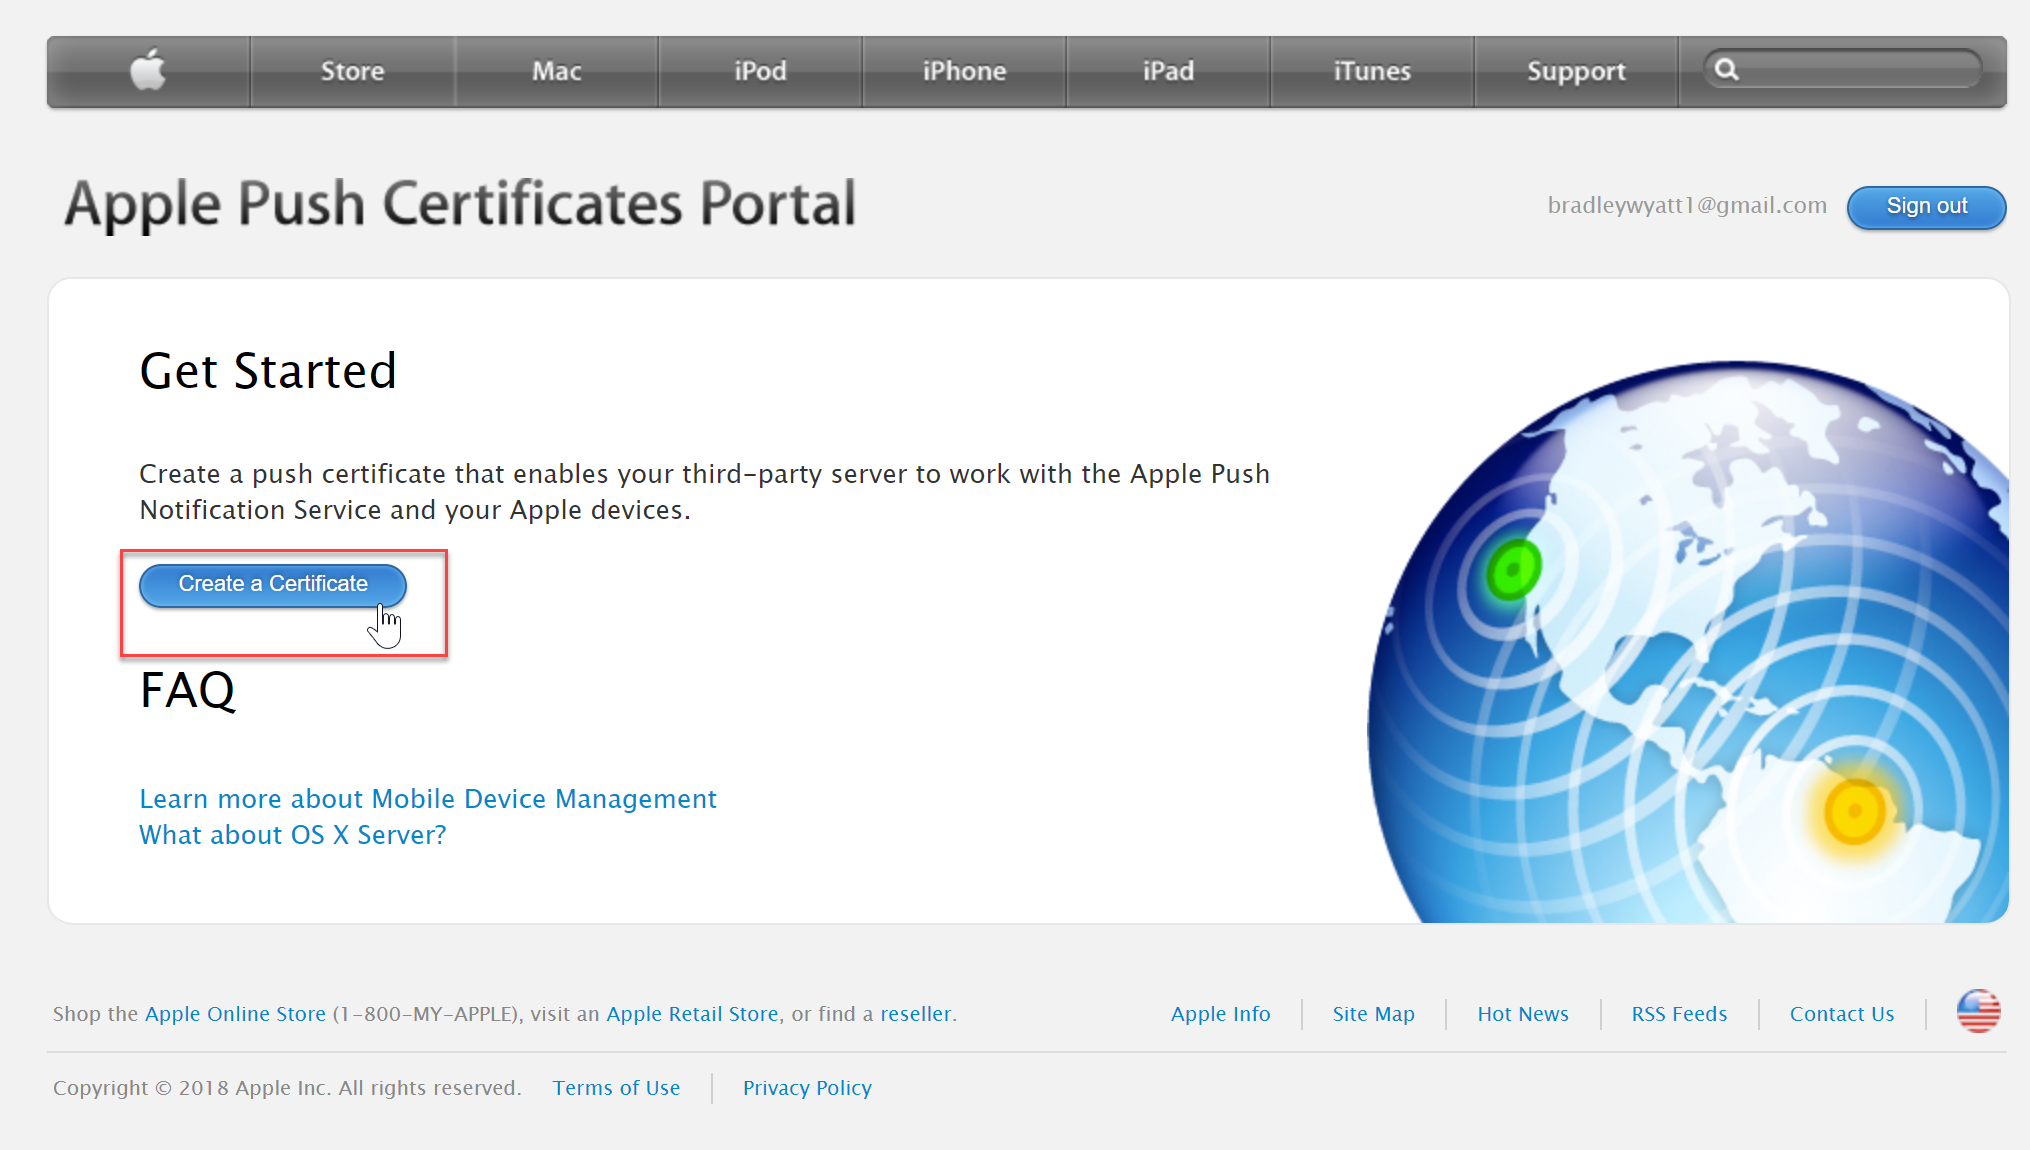Click the FAQ heading
The width and height of the screenshot is (2030, 1150).
click(x=188, y=690)
